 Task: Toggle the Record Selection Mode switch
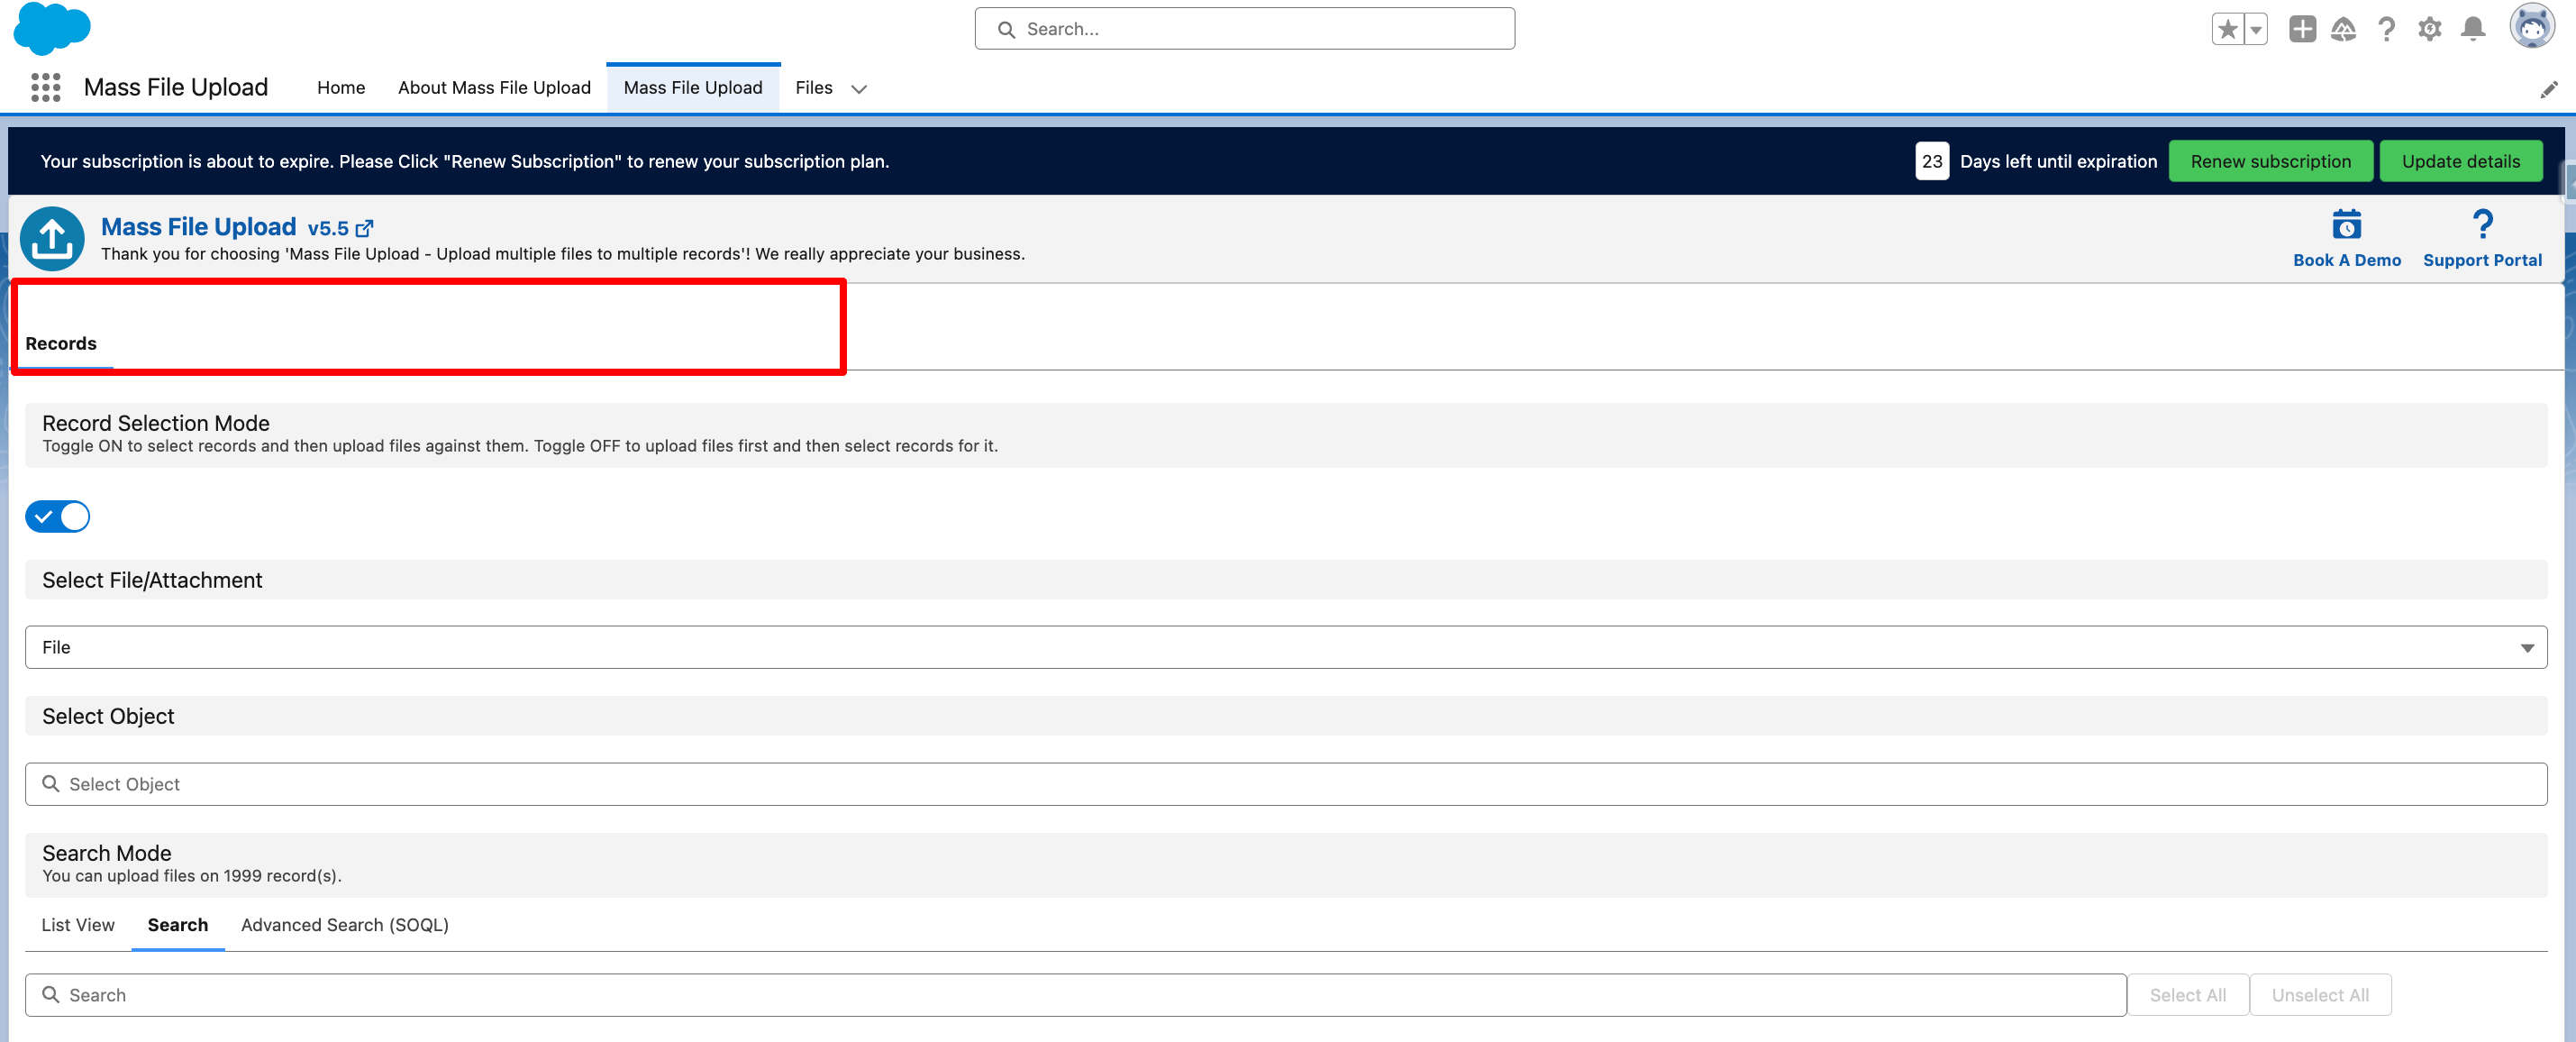pos(58,516)
